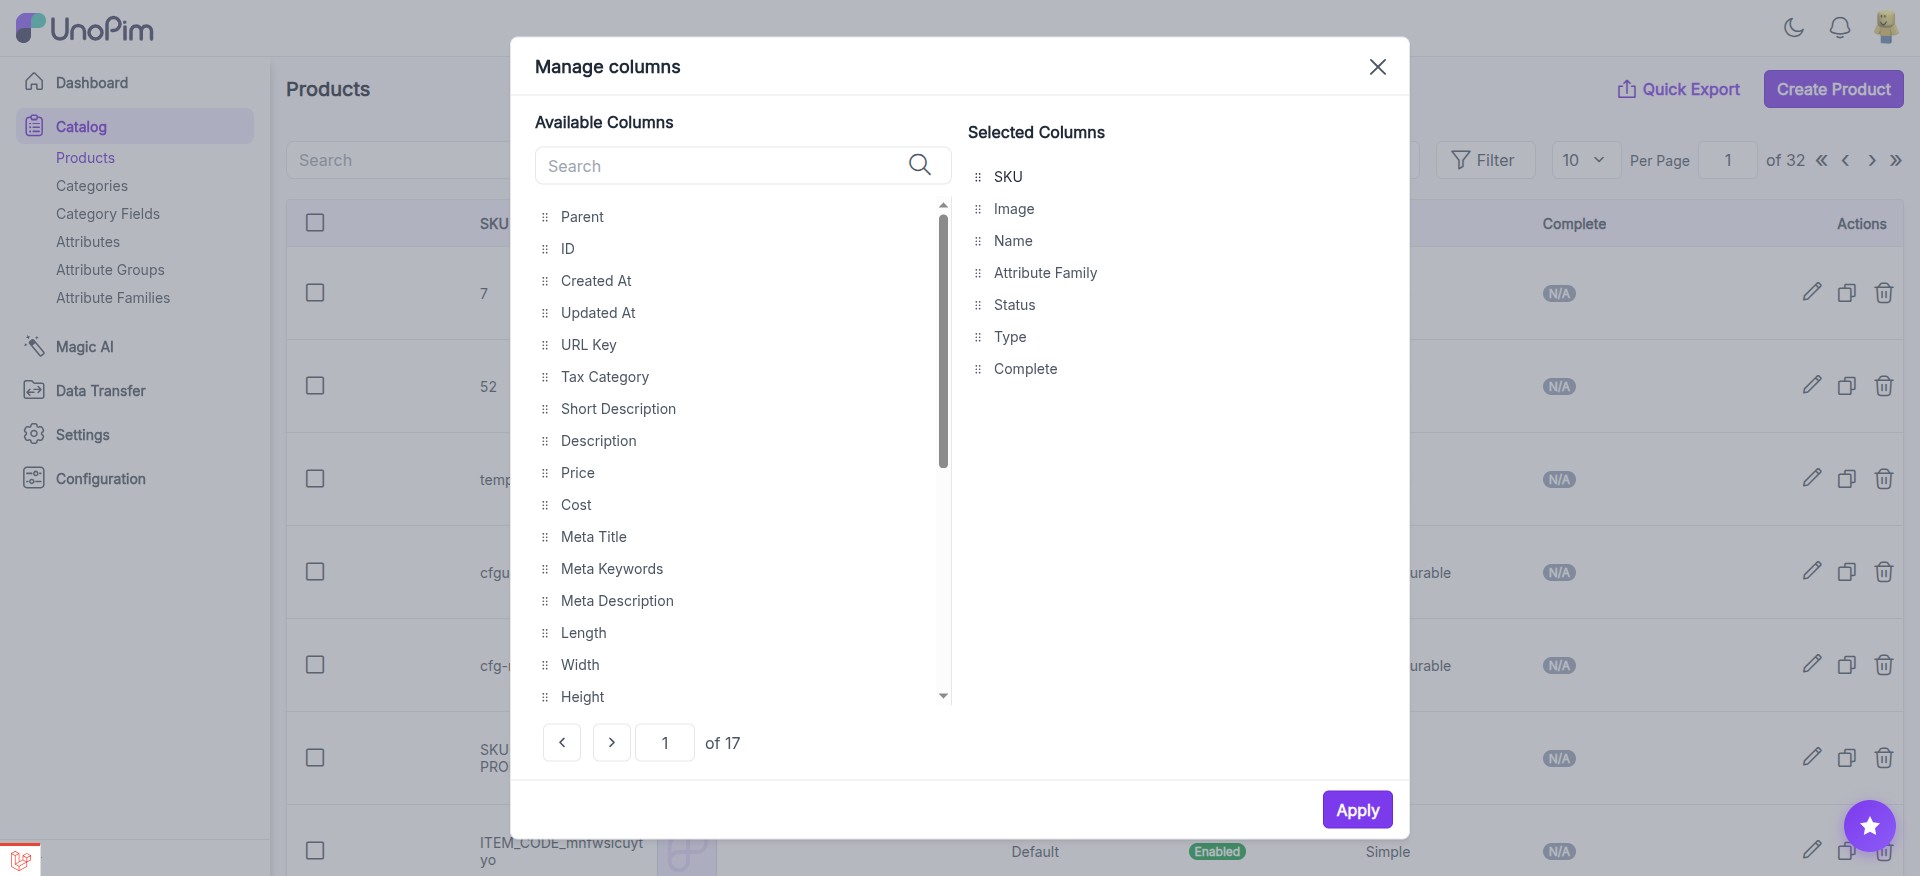The image size is (1920, 876).
Task: Tick the select-all checkbox in table header
Action: pyautogui.click(x=315, y=223)
